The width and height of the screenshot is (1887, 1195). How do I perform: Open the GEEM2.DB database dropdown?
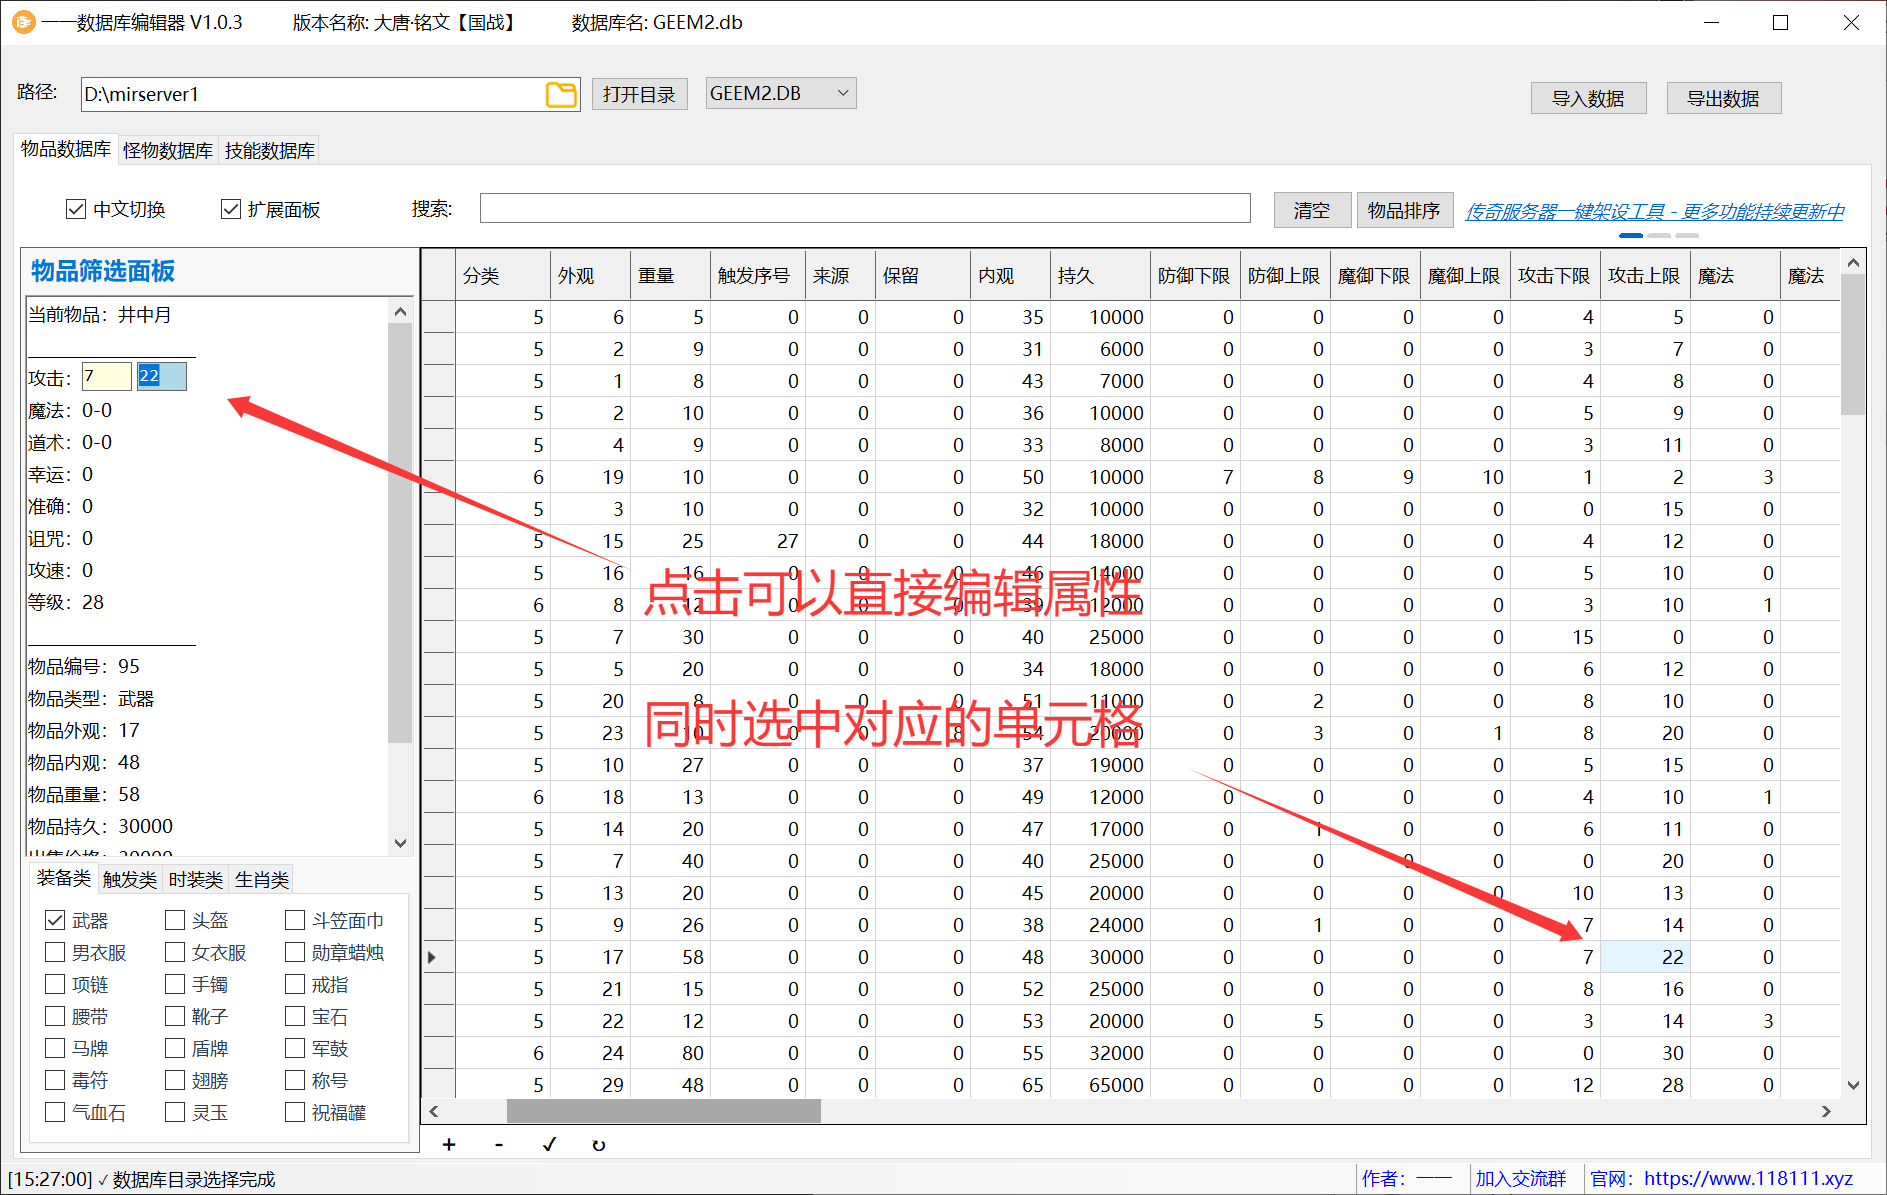click(780, 94)
